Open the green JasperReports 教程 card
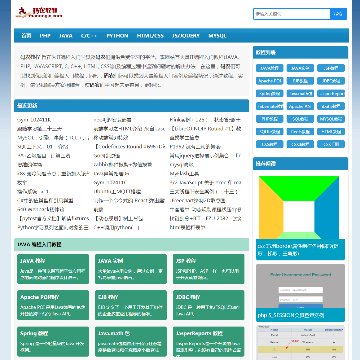 (208, 341)
